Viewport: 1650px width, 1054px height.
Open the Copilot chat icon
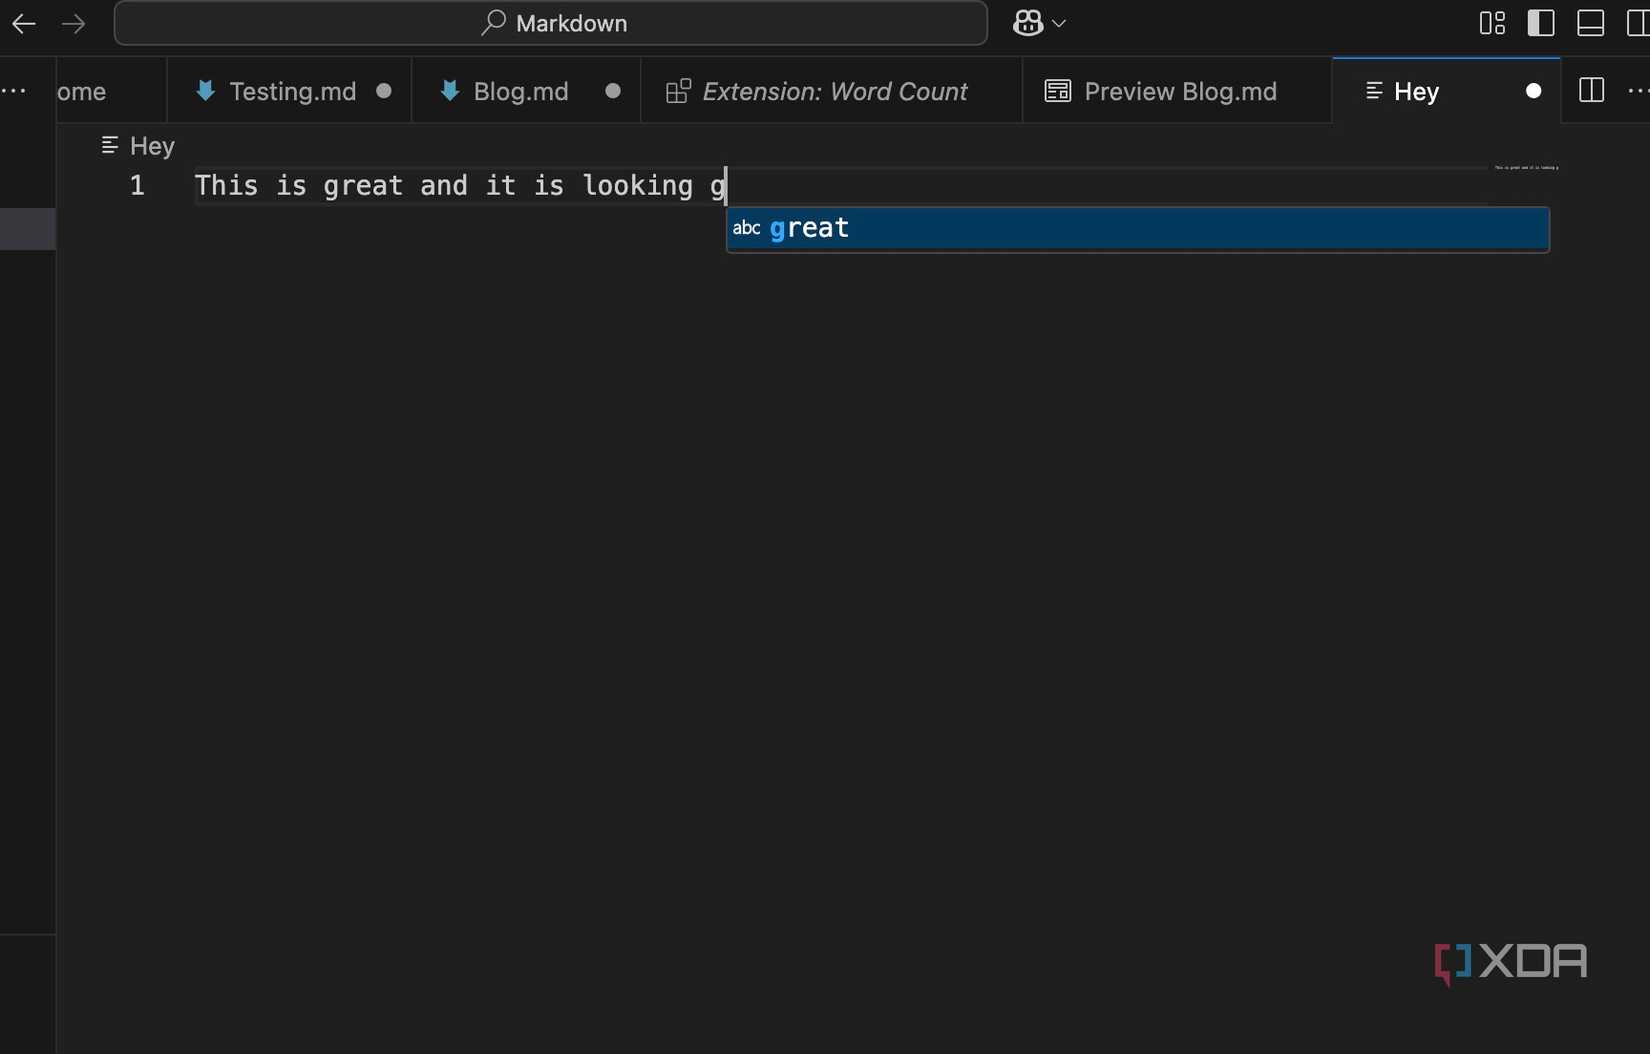tap(1029, 23)
